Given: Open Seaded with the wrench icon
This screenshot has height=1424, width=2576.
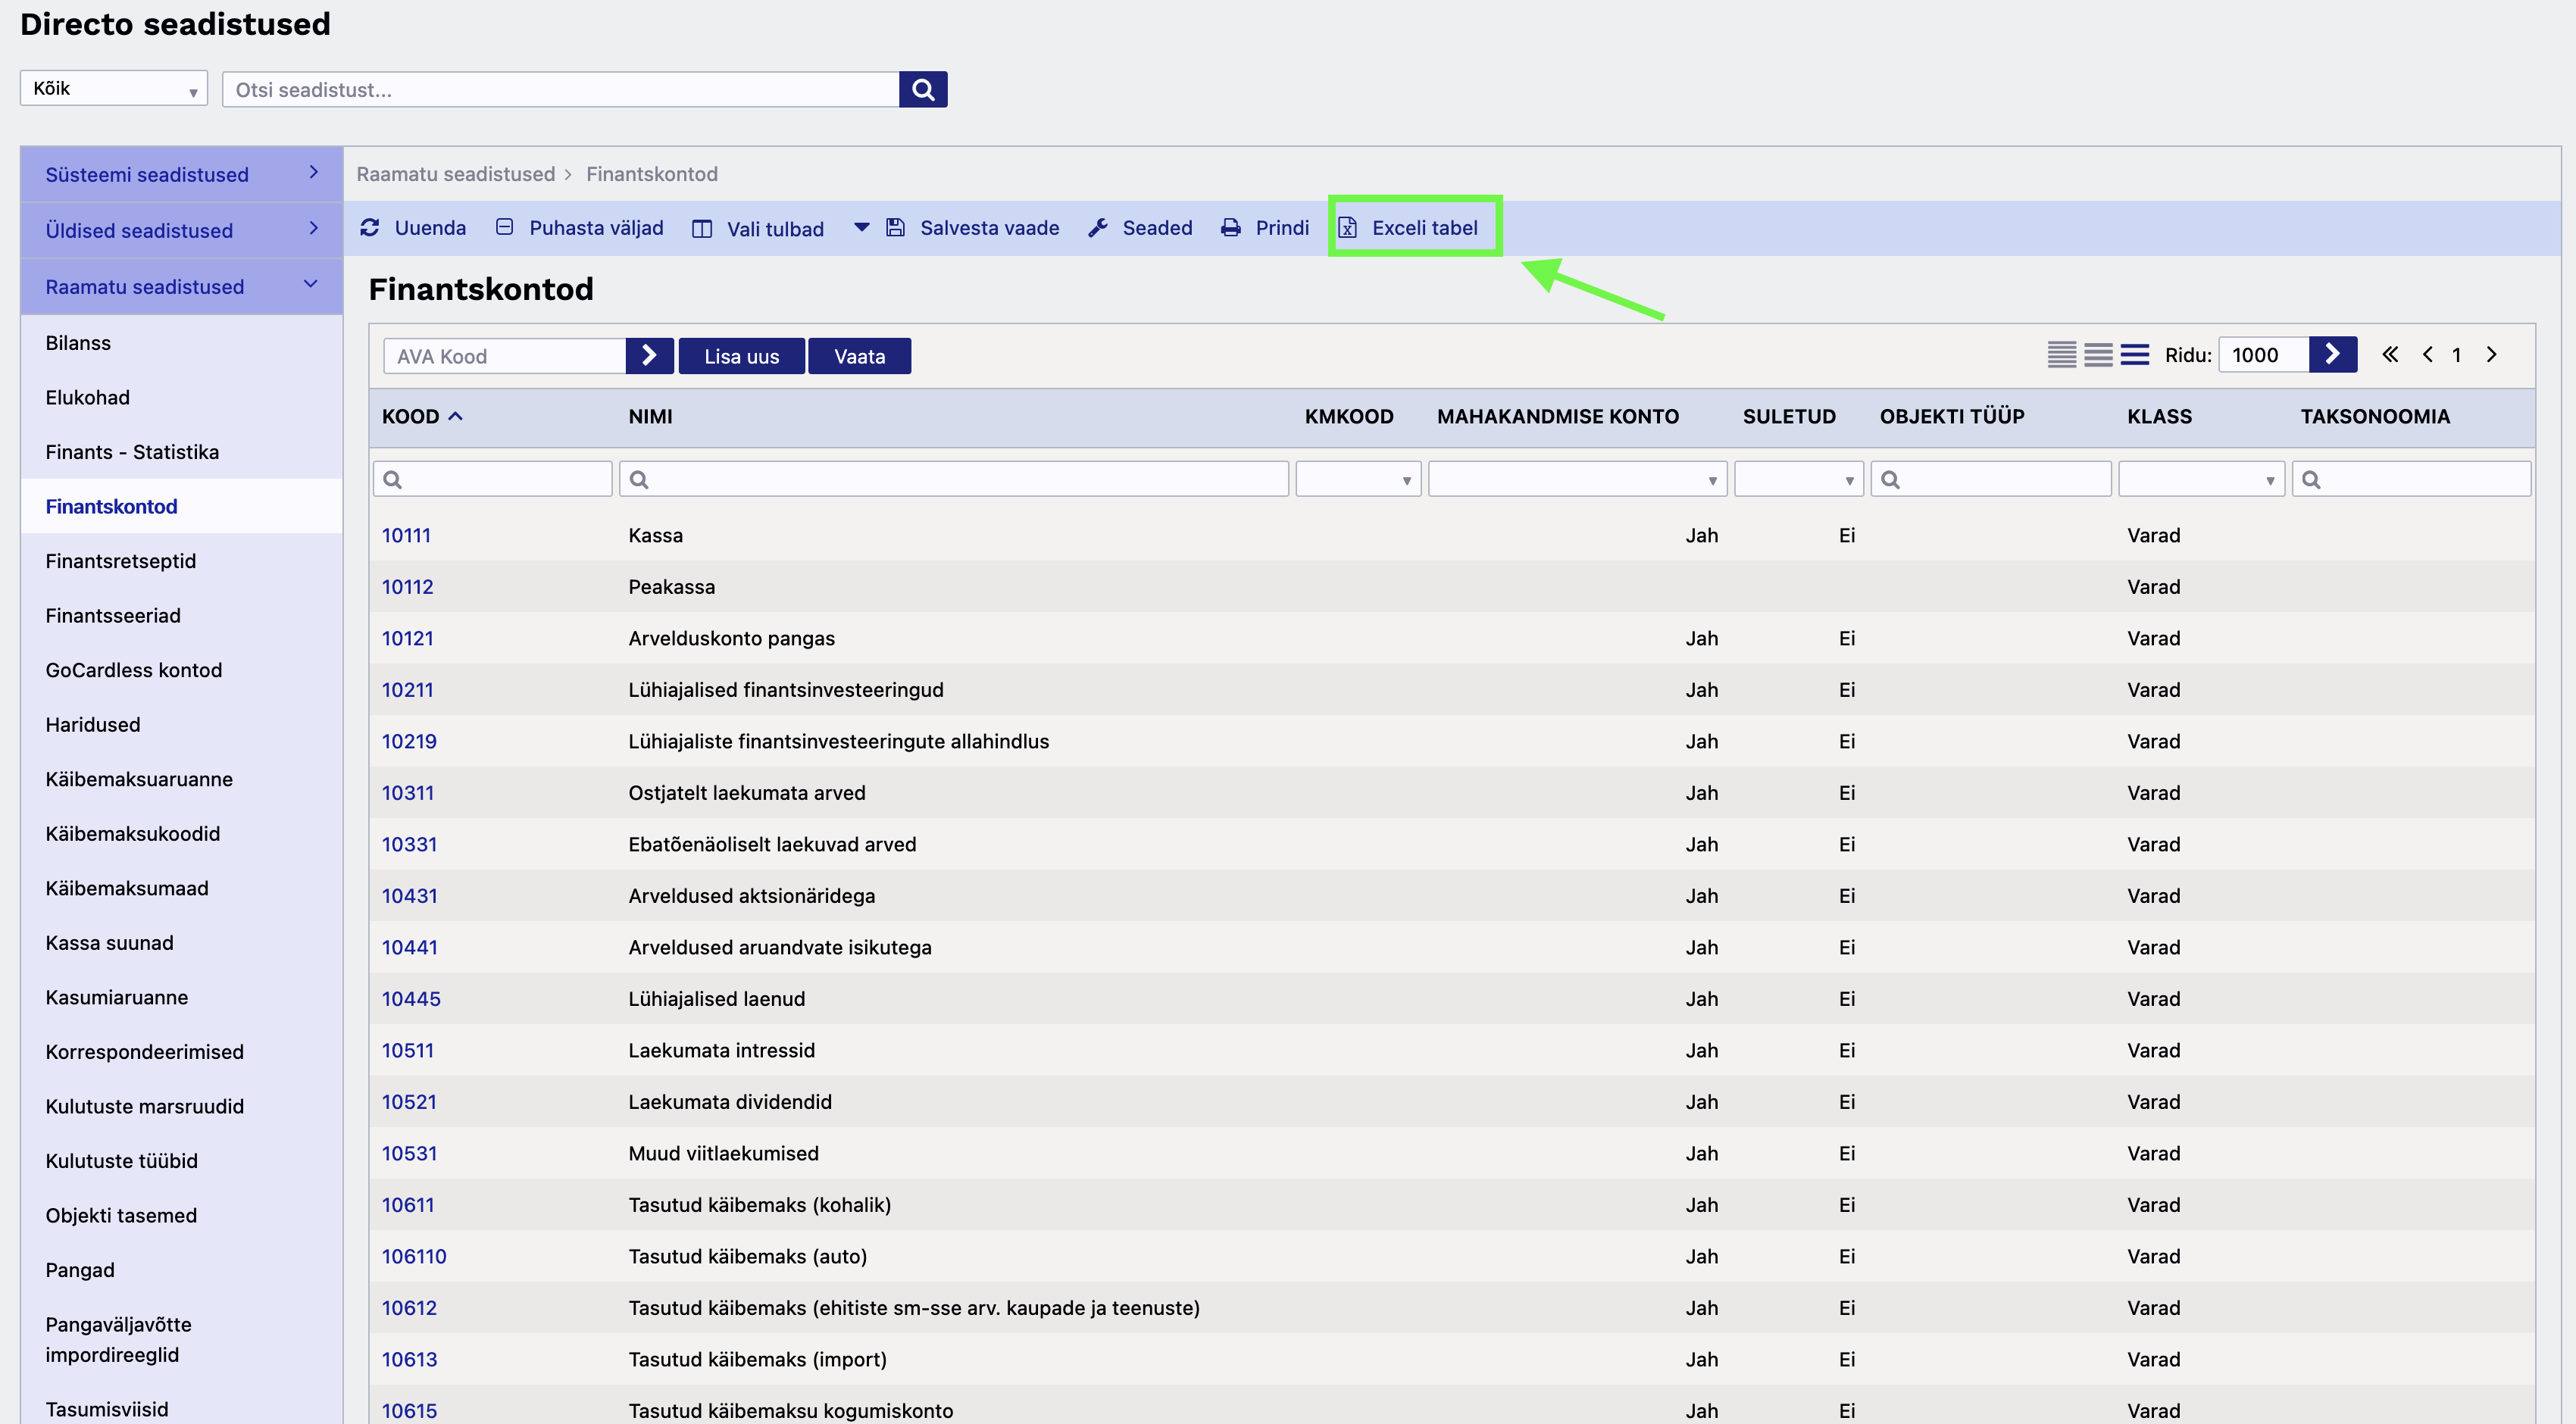Looking at the screenshot, I should coord(1098,227).
